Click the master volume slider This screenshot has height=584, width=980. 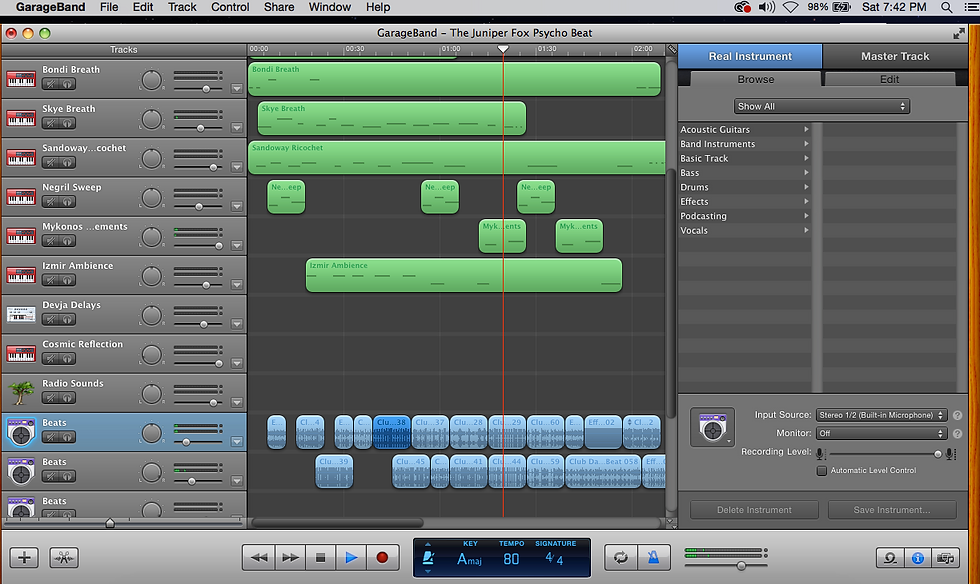[x=725, y=566]
